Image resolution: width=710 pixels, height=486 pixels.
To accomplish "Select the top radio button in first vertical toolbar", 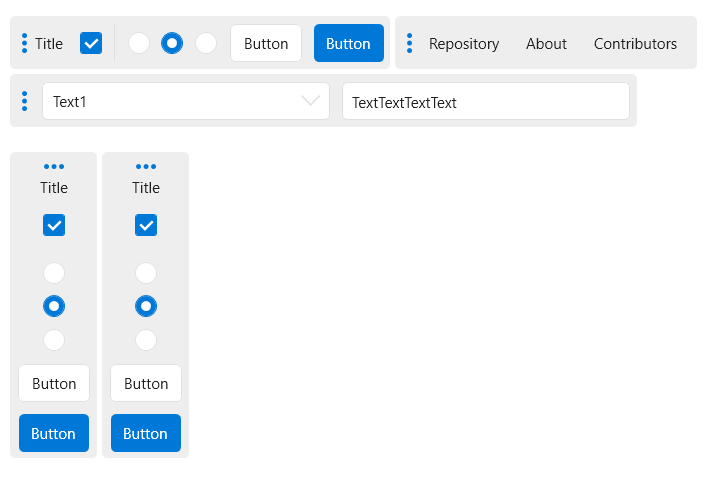I will (x=54, y=273).
